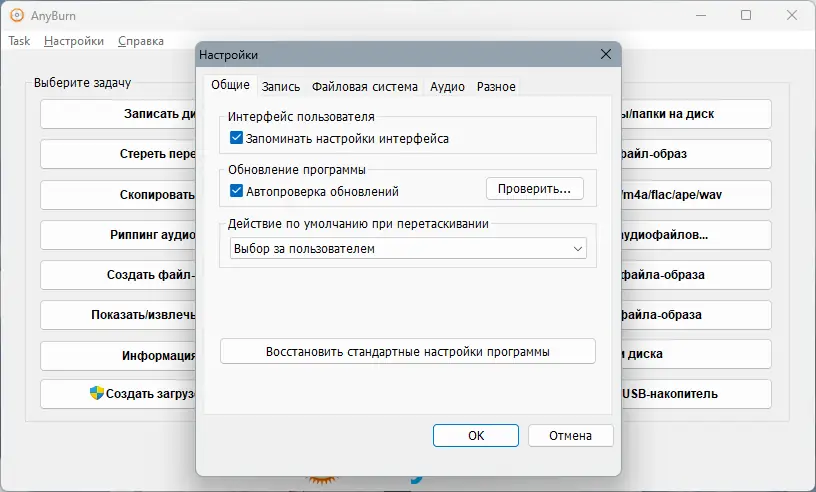Click the AnyBurn app icon in title bar
This screenshot has height=492, width=816.
[x=16, y=15]
